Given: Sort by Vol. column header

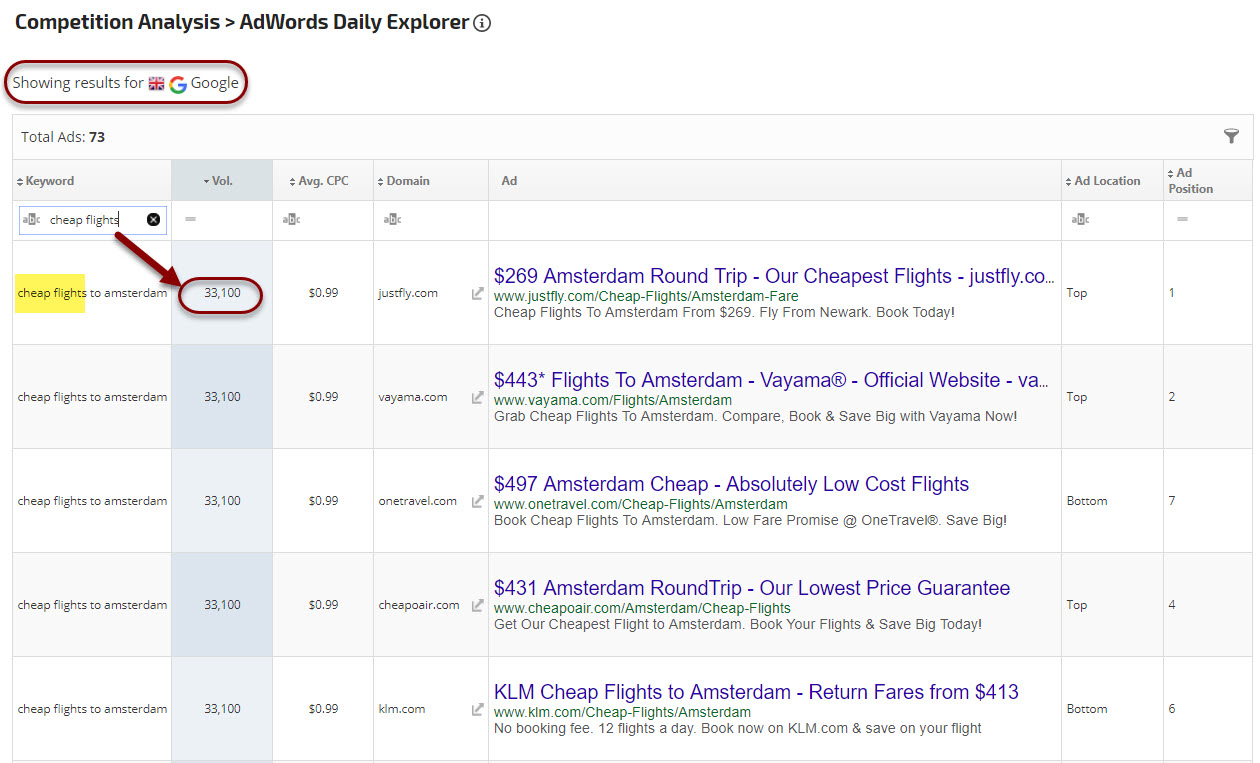Looking at the screenshot, I should tap(221, 181).
